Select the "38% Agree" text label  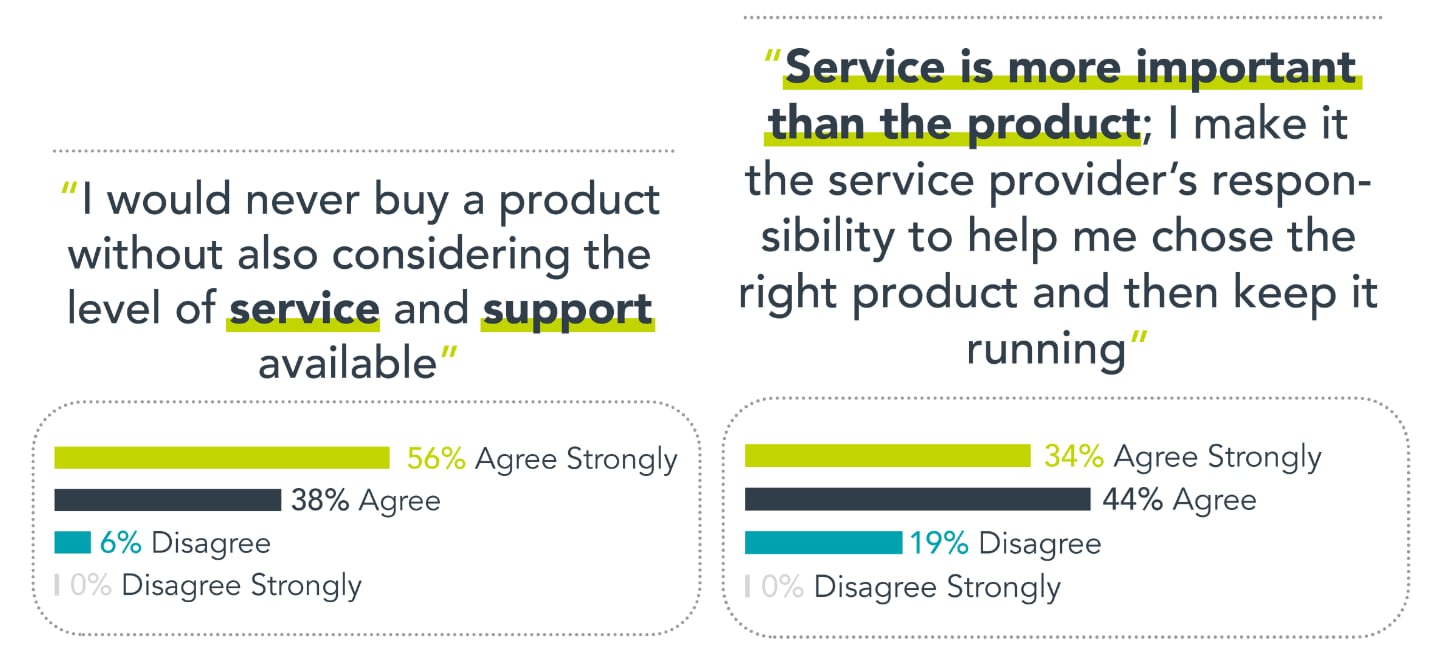pyautogui.click(x=365, y=500)
